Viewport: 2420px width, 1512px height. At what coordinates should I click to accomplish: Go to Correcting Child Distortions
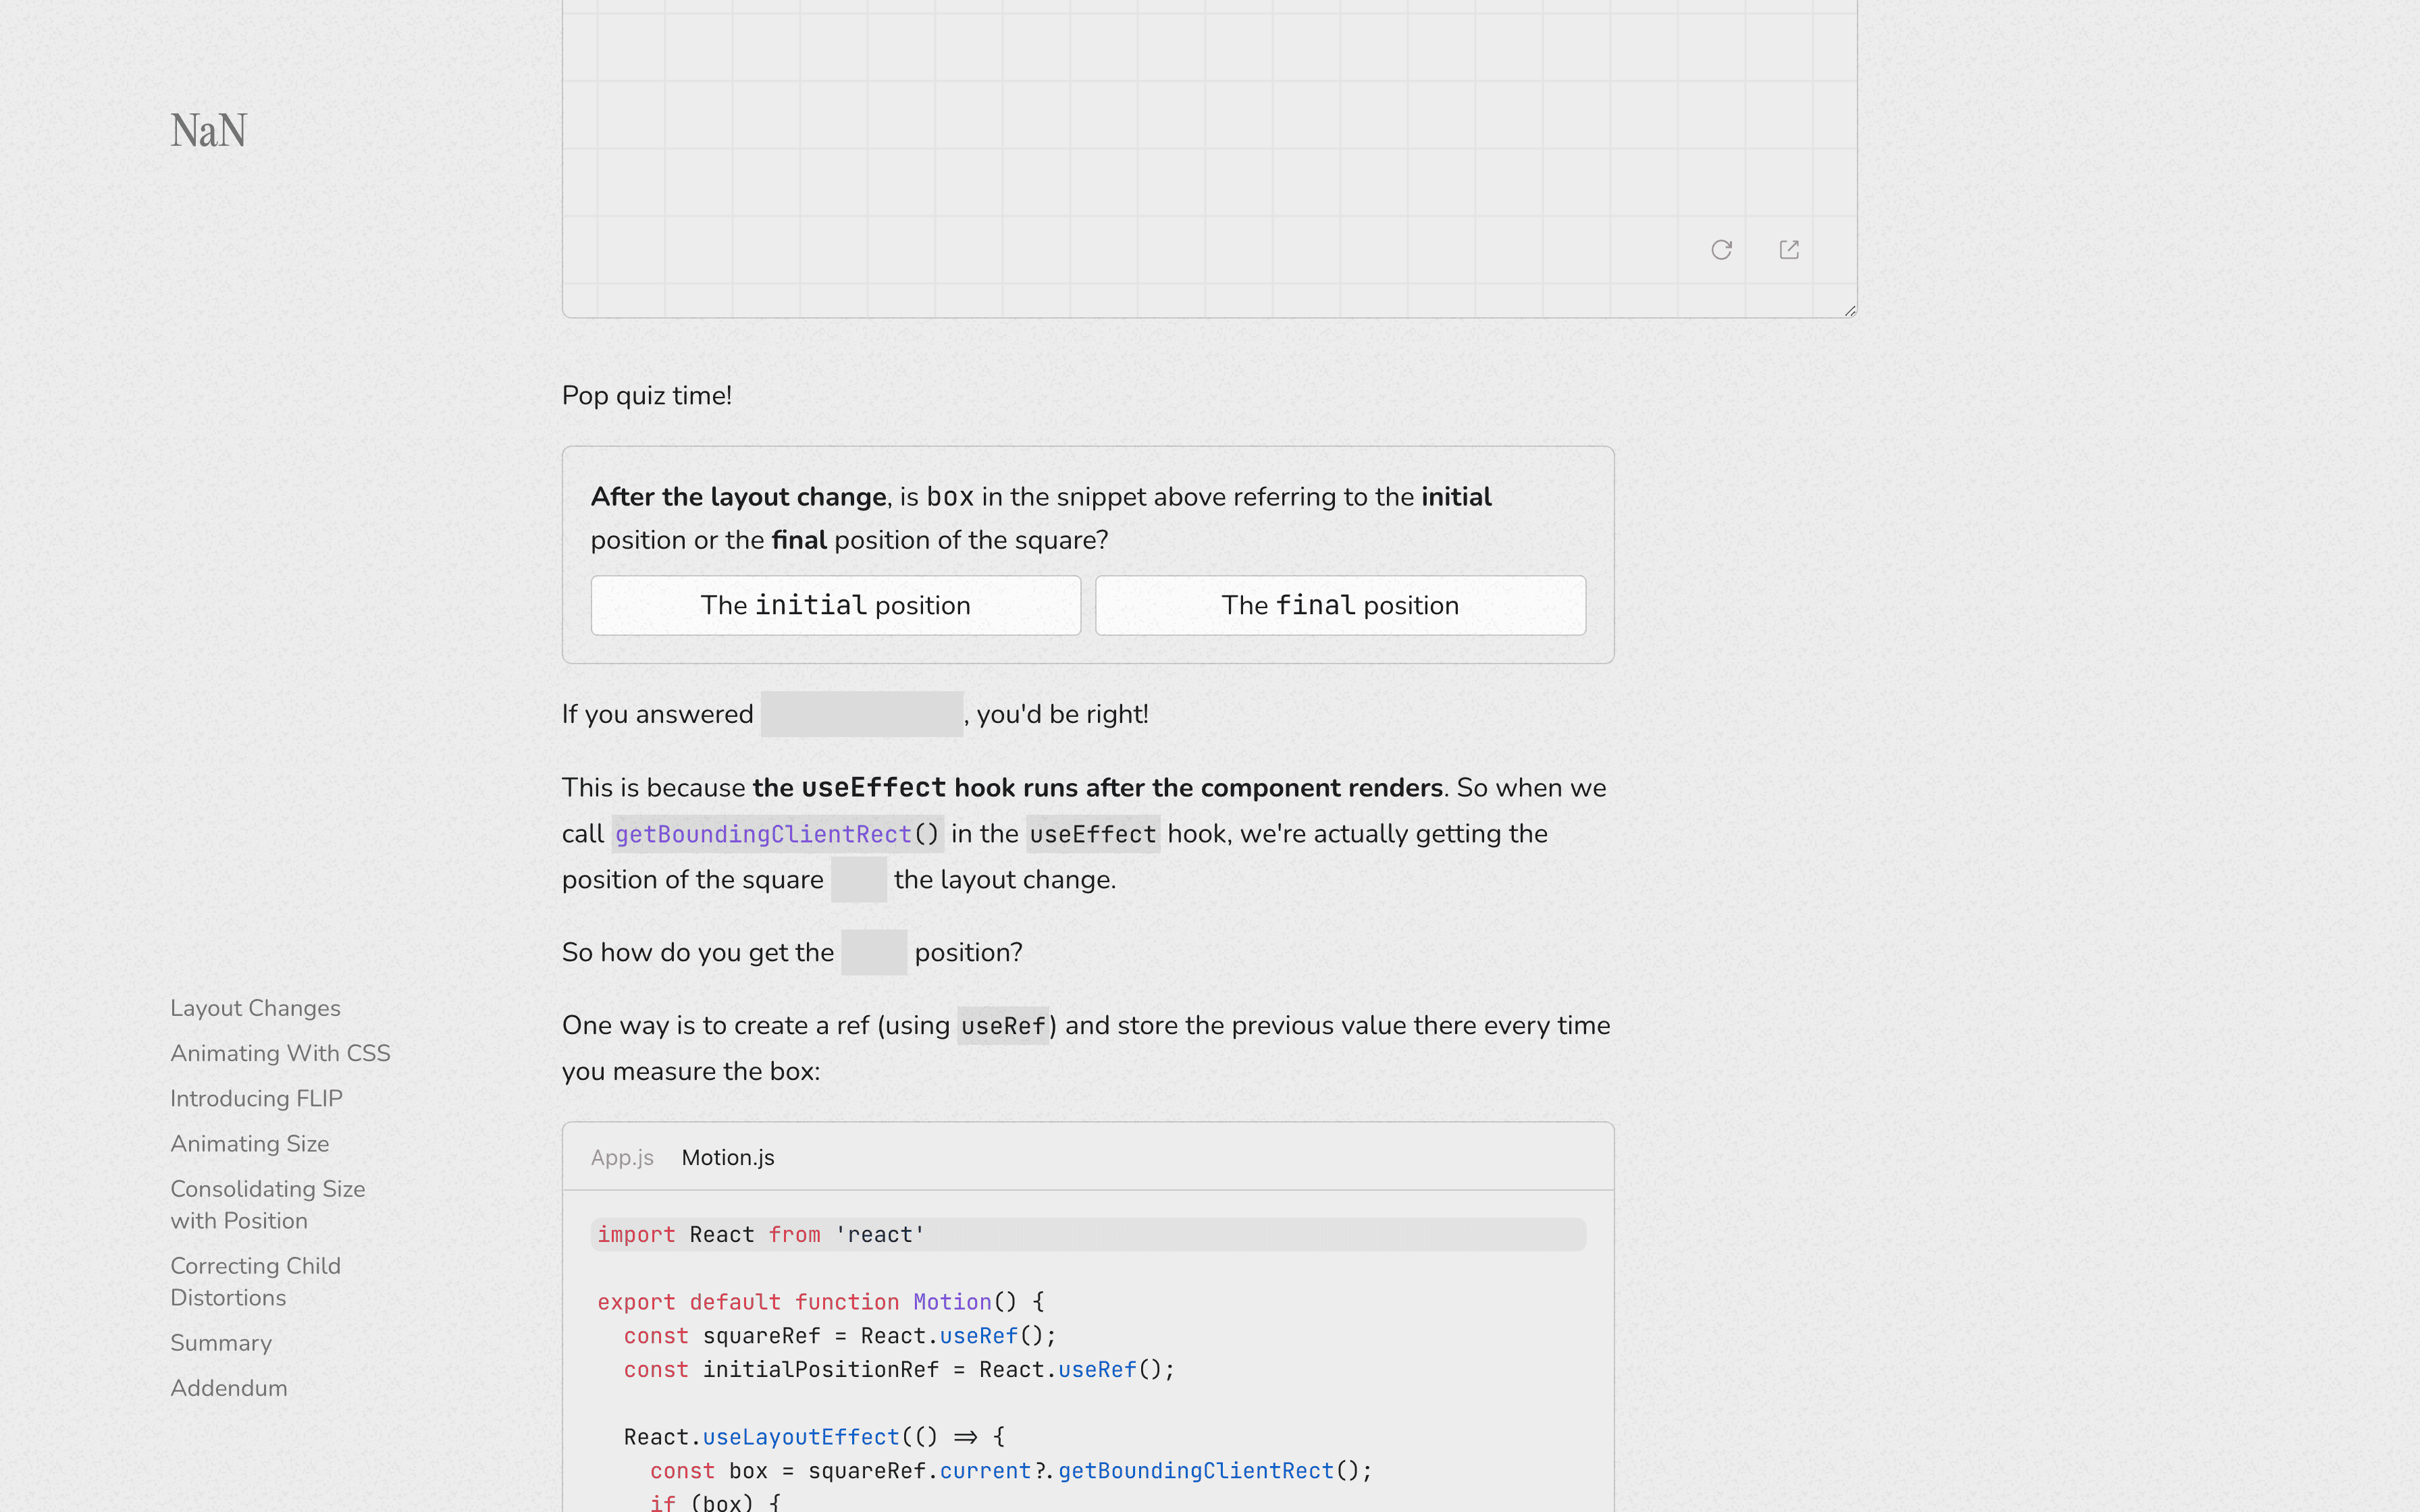click(255, 1281)
